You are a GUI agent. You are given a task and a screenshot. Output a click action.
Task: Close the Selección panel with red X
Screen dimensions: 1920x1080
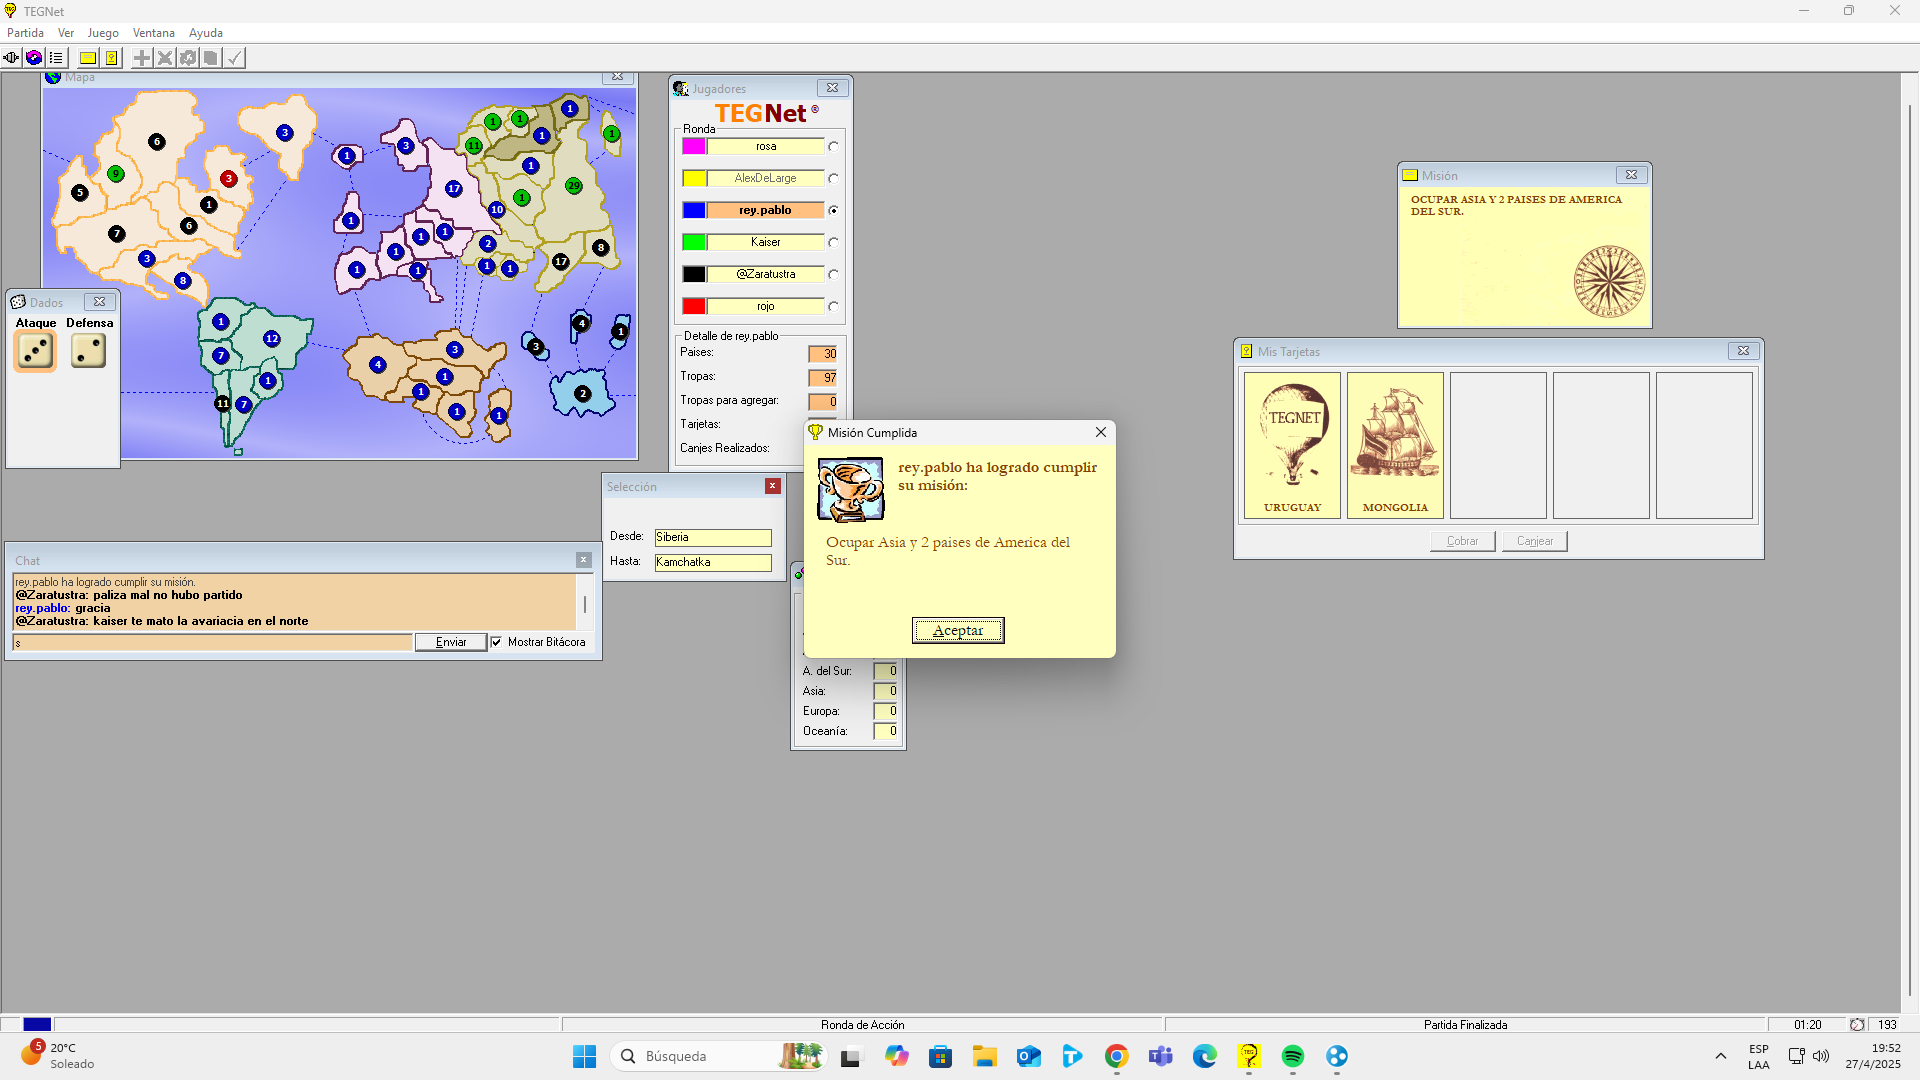pos(773,486)
